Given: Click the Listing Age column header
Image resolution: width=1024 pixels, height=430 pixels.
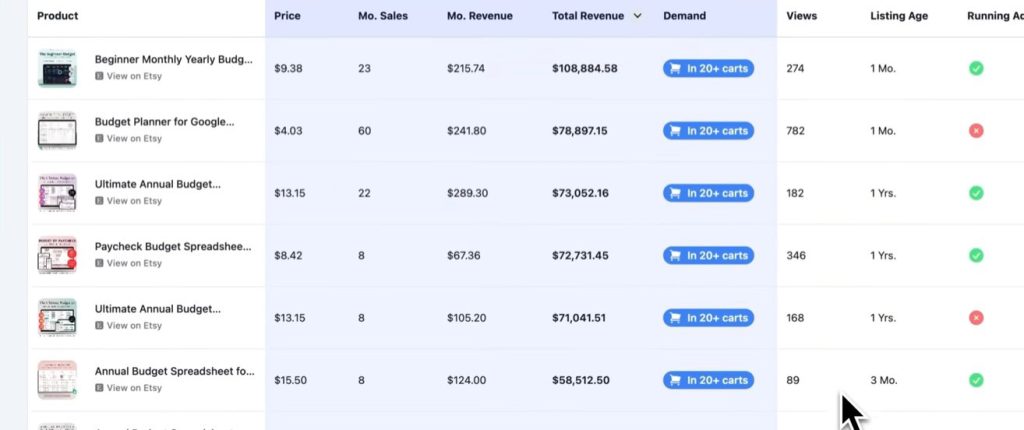Looking at the screenshot, I should pos(900,16).
